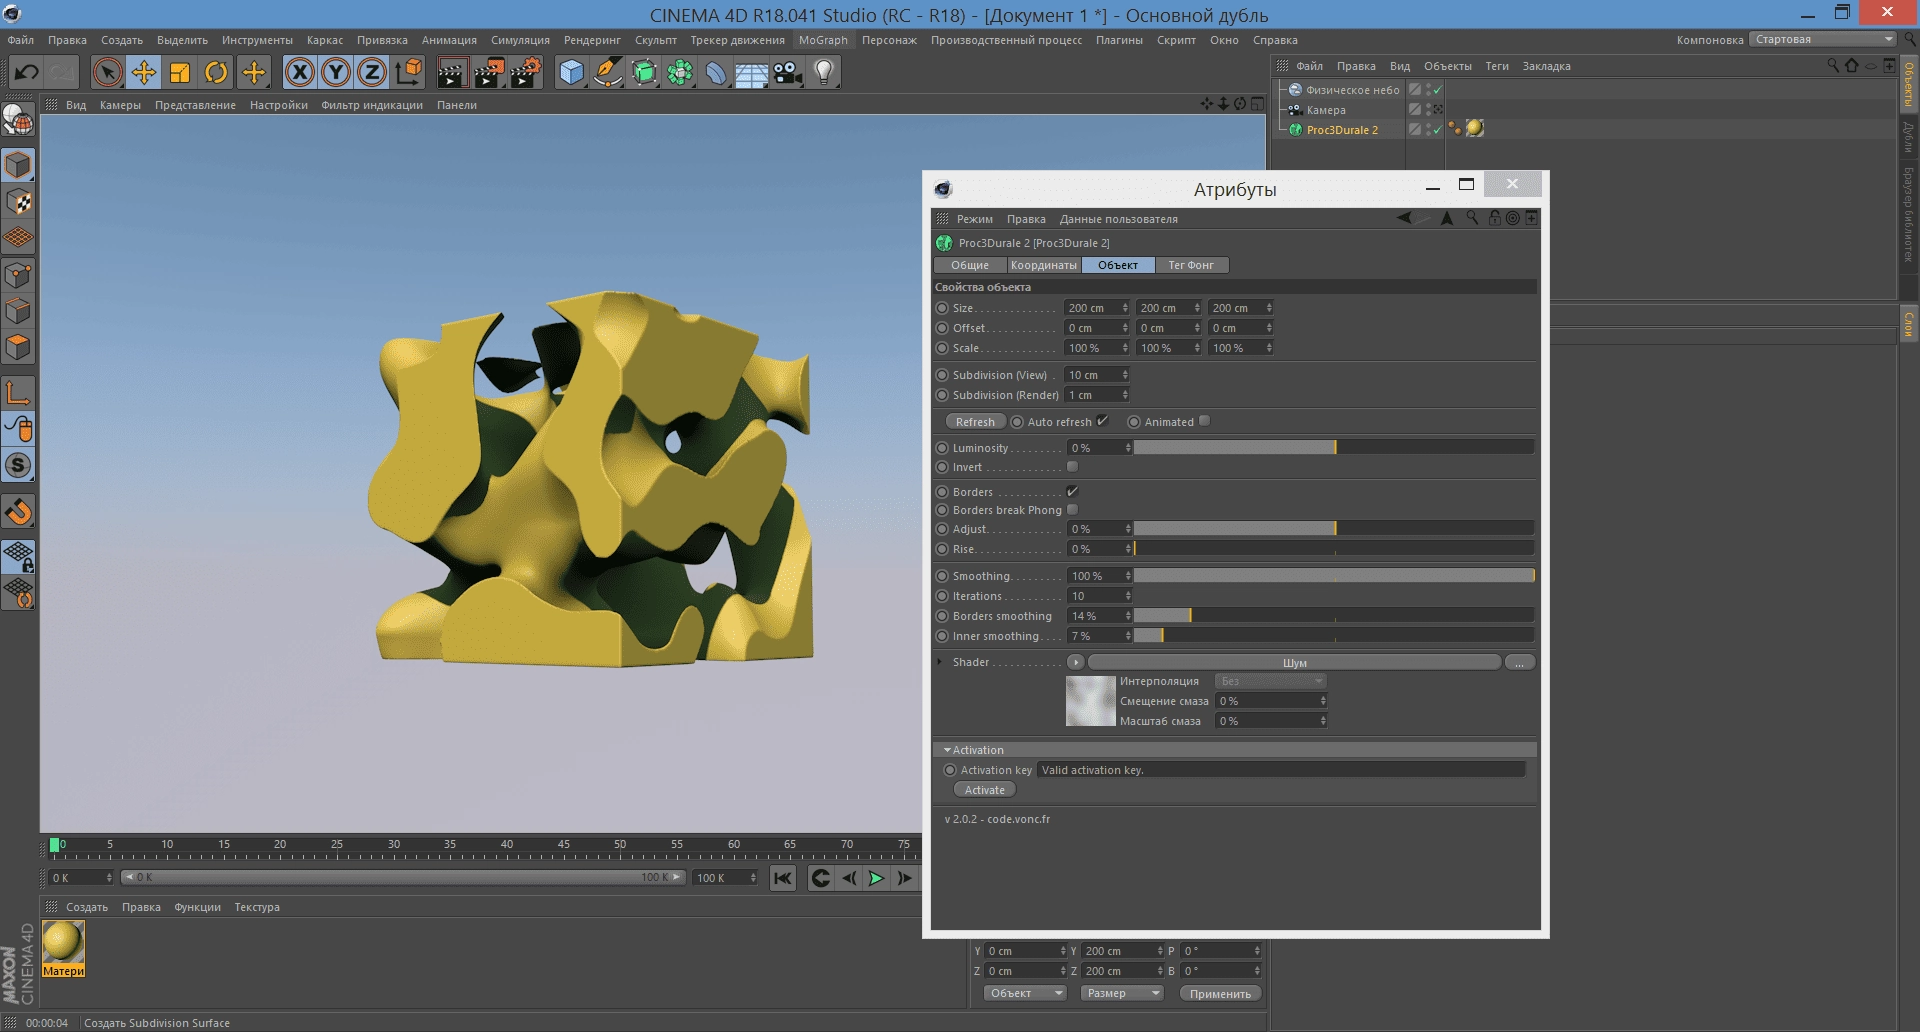This screenshot has height=1032, width=1920.
Task: Click the Borders smoothing slider
Action: [x=1334, y=616]
